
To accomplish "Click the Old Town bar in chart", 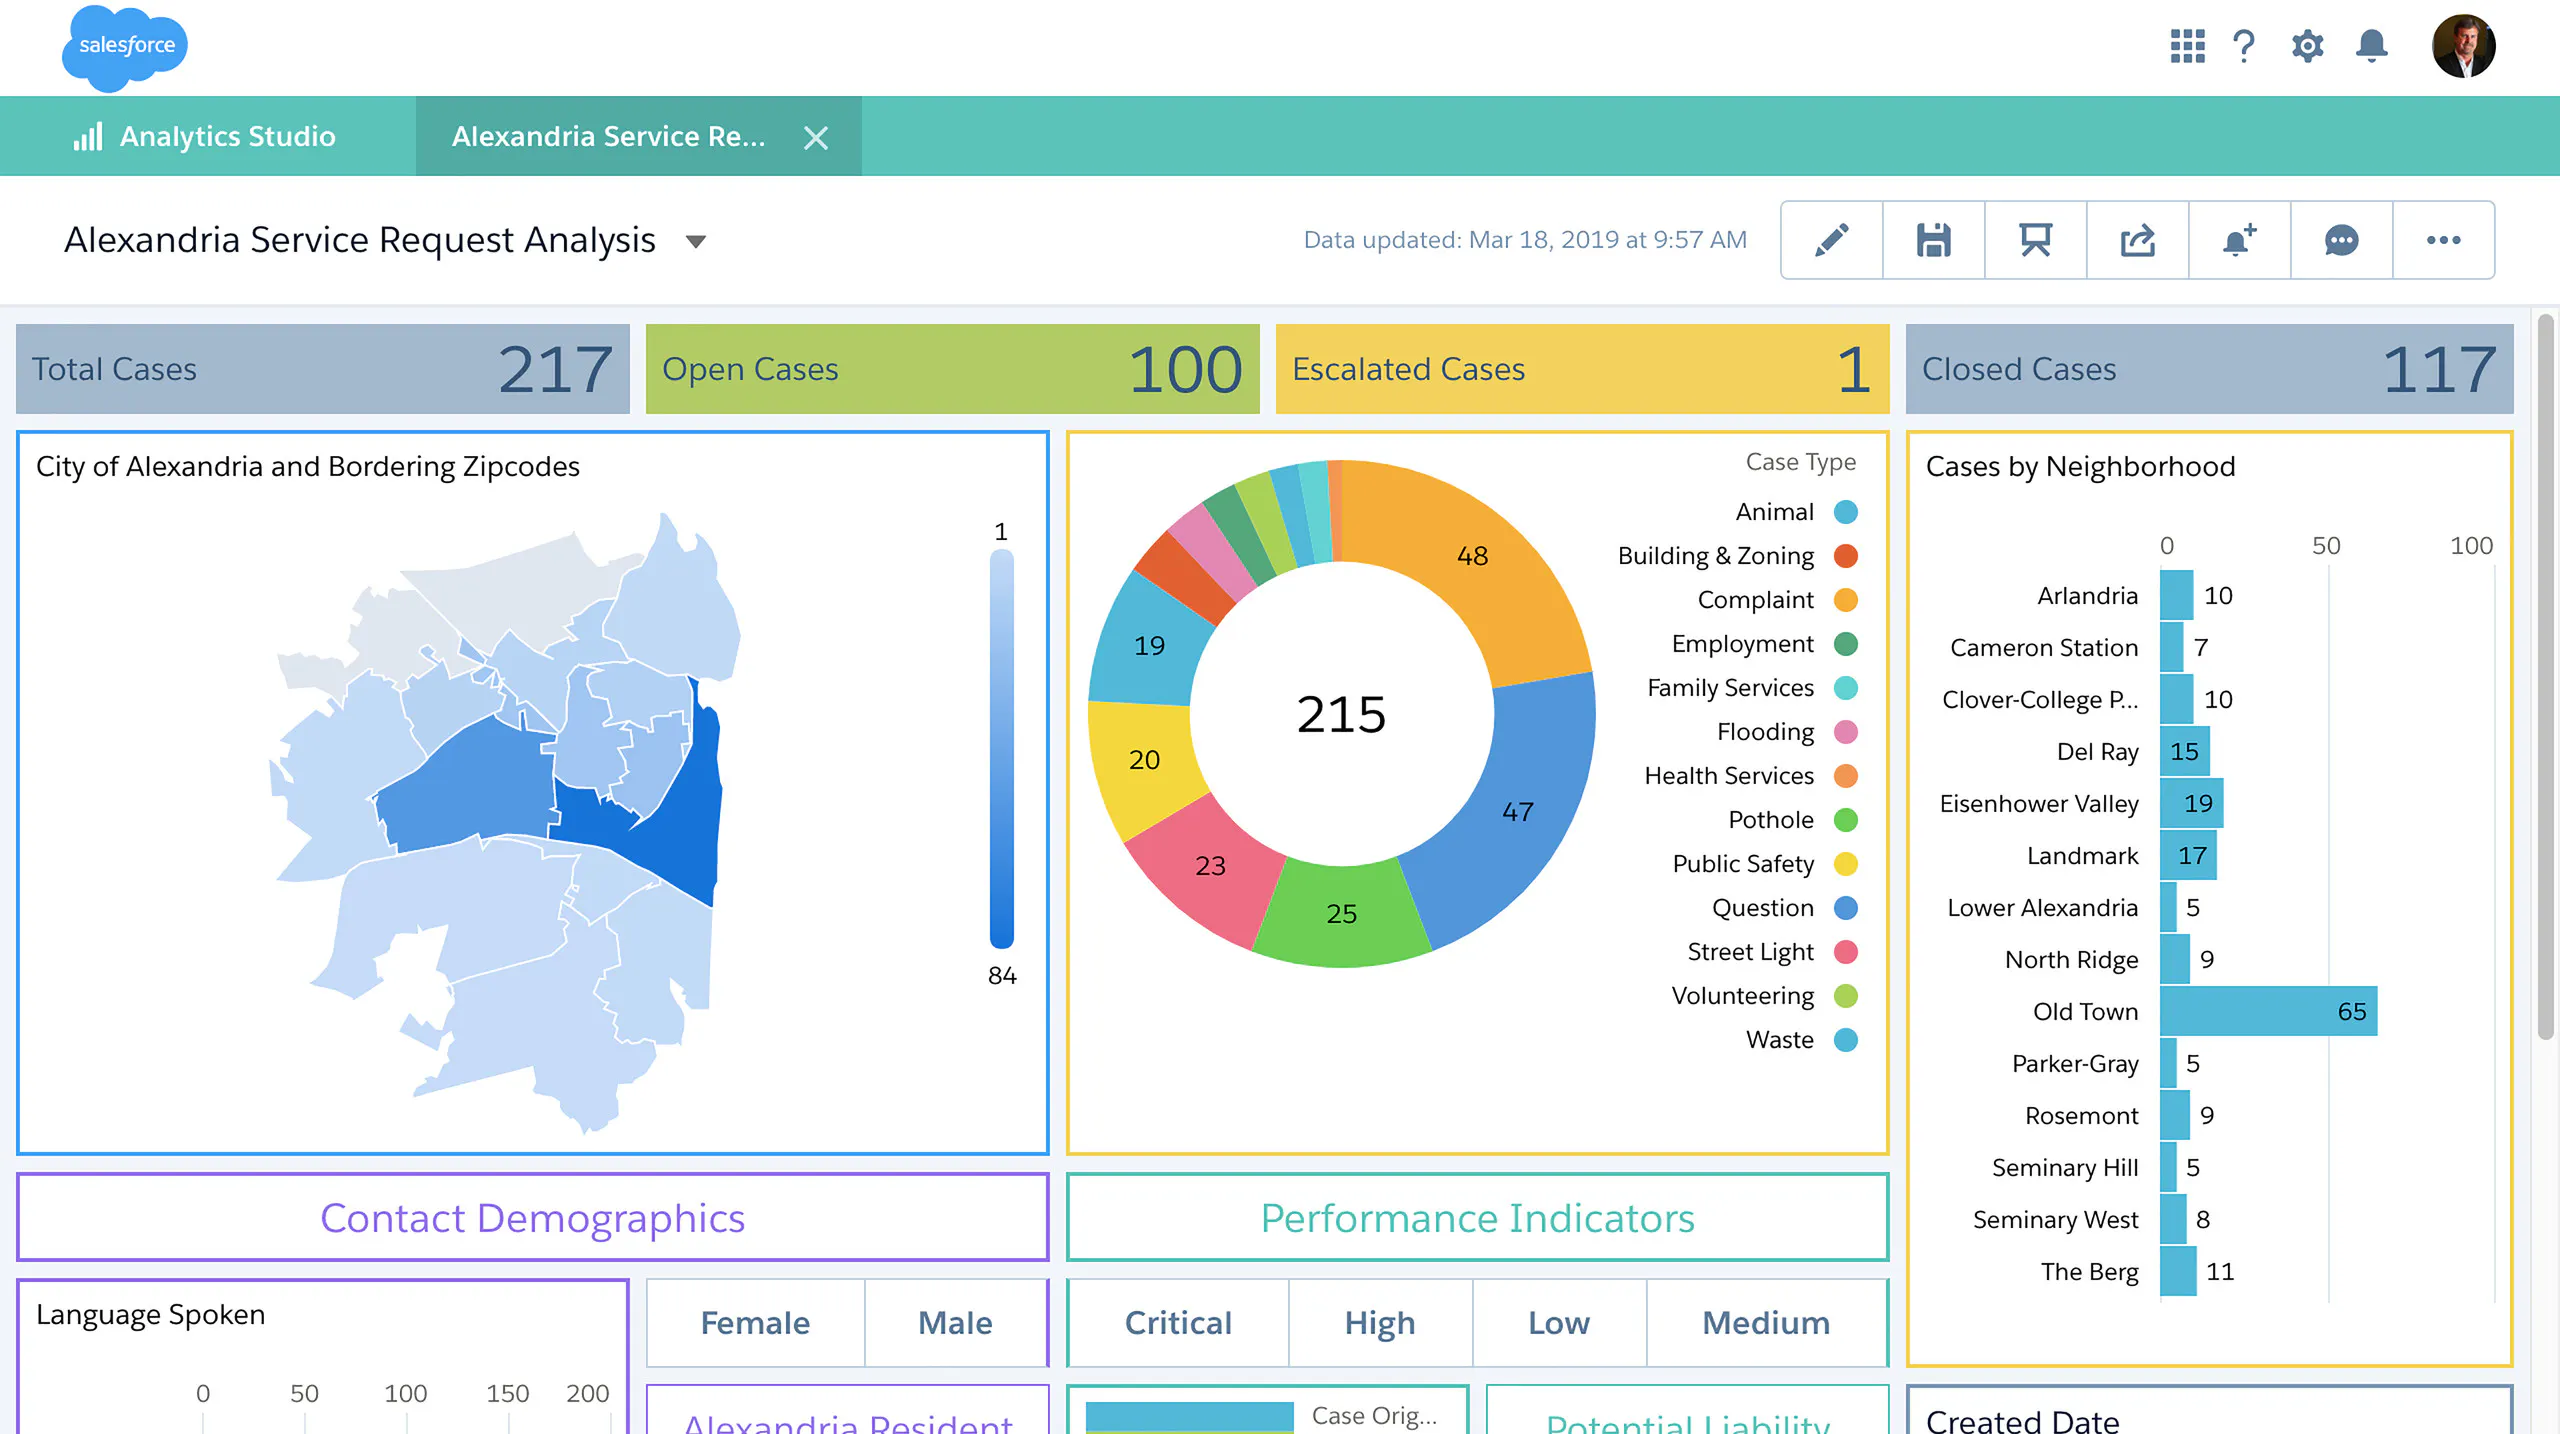I will pos(2267,1011).
